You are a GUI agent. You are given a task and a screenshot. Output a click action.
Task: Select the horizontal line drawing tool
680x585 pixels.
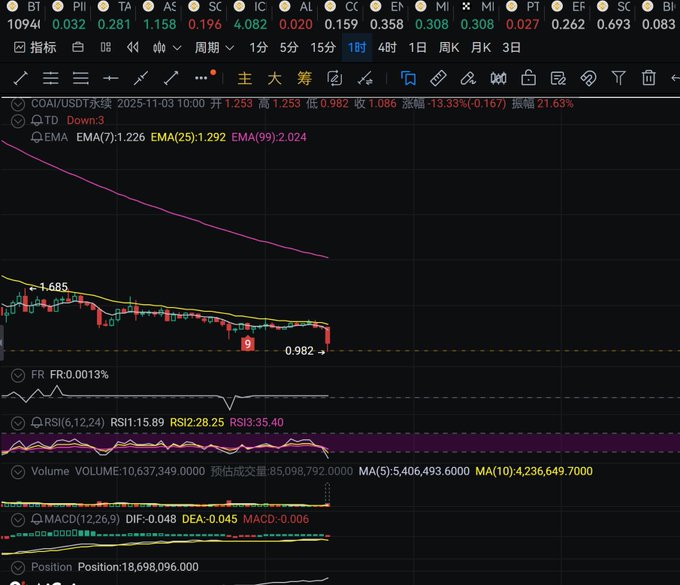click(111, 78)
